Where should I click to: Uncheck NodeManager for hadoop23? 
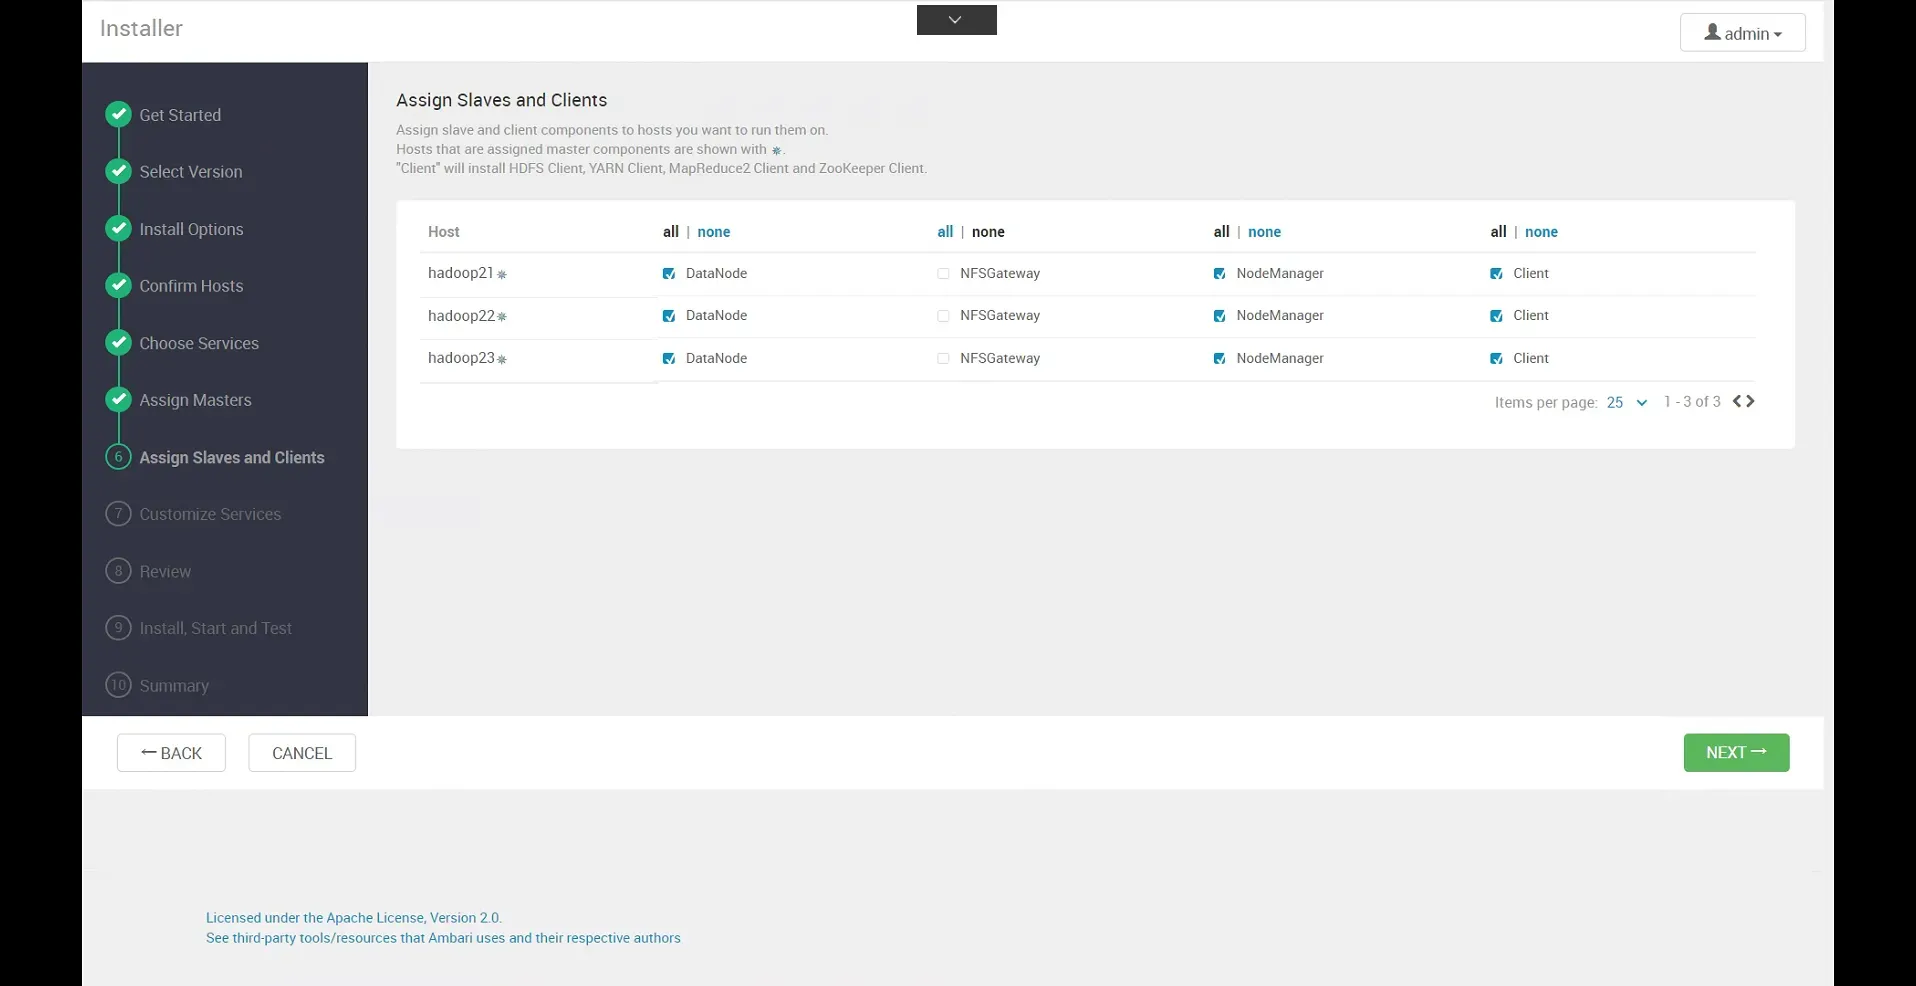(x=1219, y=358)
